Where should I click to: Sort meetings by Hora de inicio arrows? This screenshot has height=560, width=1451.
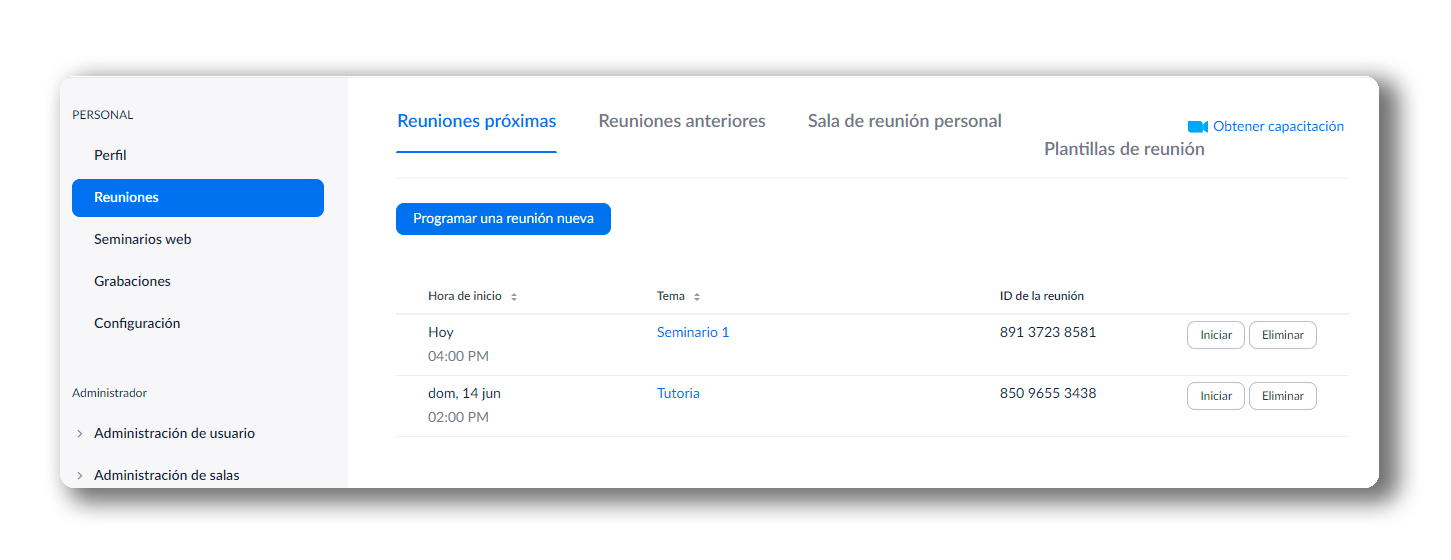coord(514,297)
